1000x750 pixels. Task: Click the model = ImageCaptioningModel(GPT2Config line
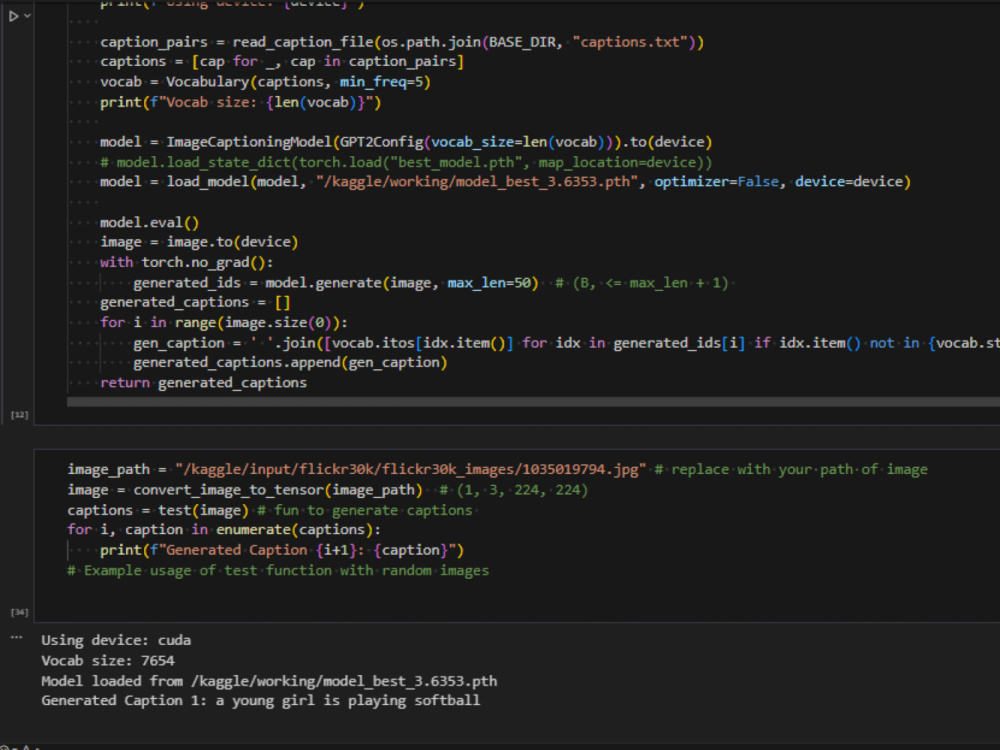[x=406, y=142]
